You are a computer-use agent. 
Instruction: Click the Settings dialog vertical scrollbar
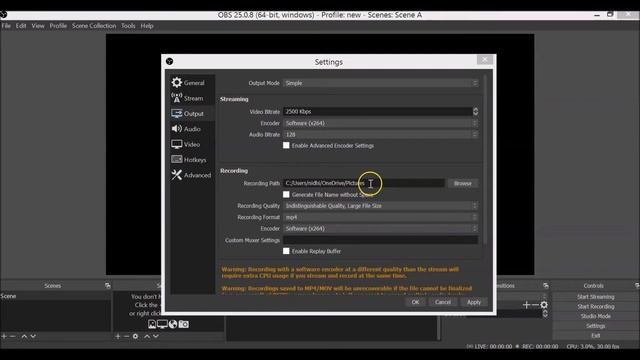click(485, 160)
